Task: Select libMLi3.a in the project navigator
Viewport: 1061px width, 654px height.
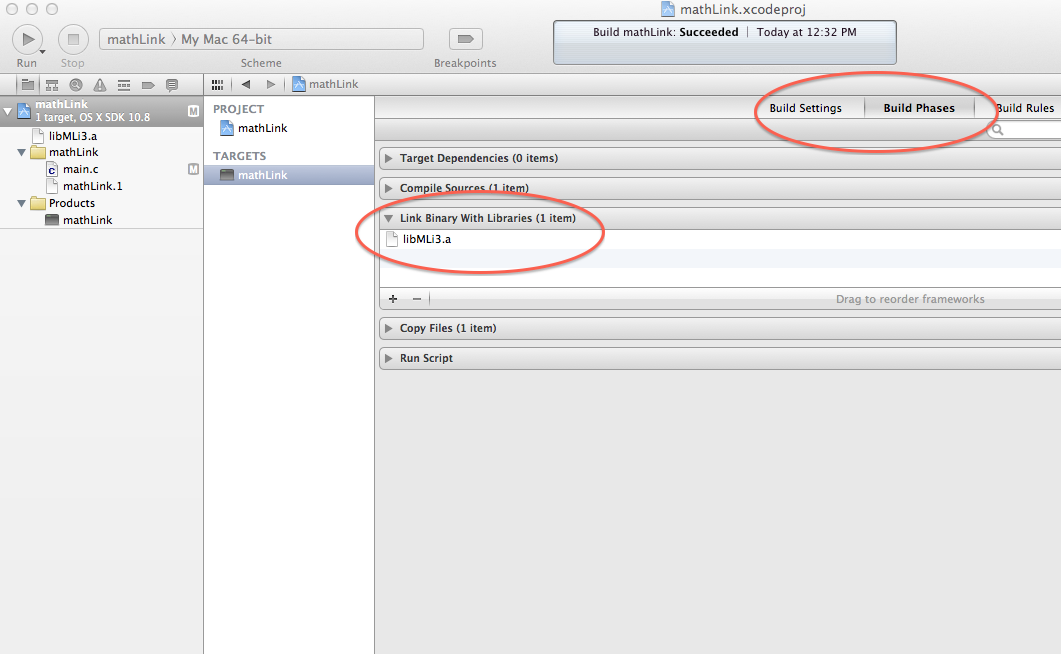Action: click(73, 136)
